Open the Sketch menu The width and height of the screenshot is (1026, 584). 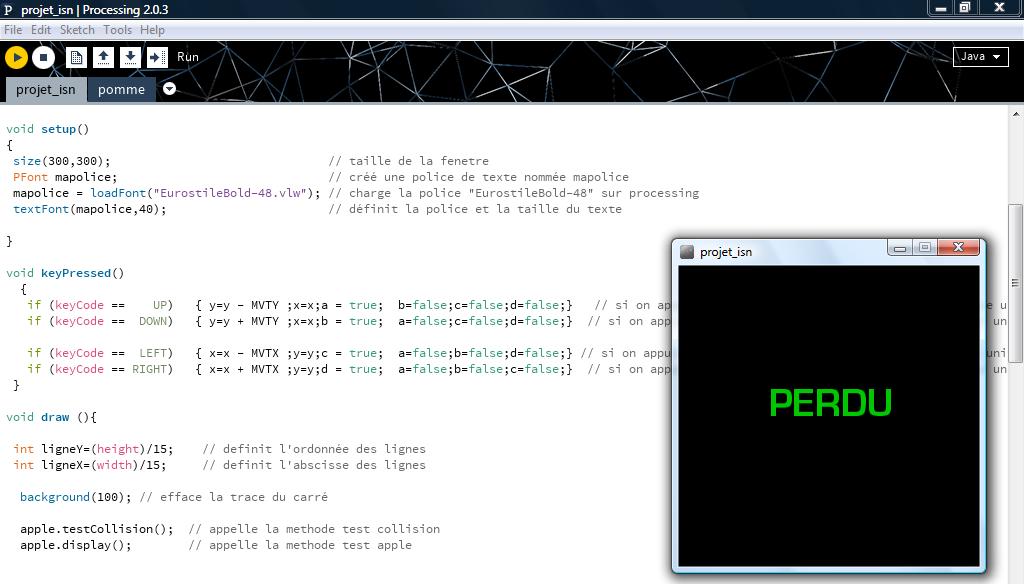[x=77, y=30]
